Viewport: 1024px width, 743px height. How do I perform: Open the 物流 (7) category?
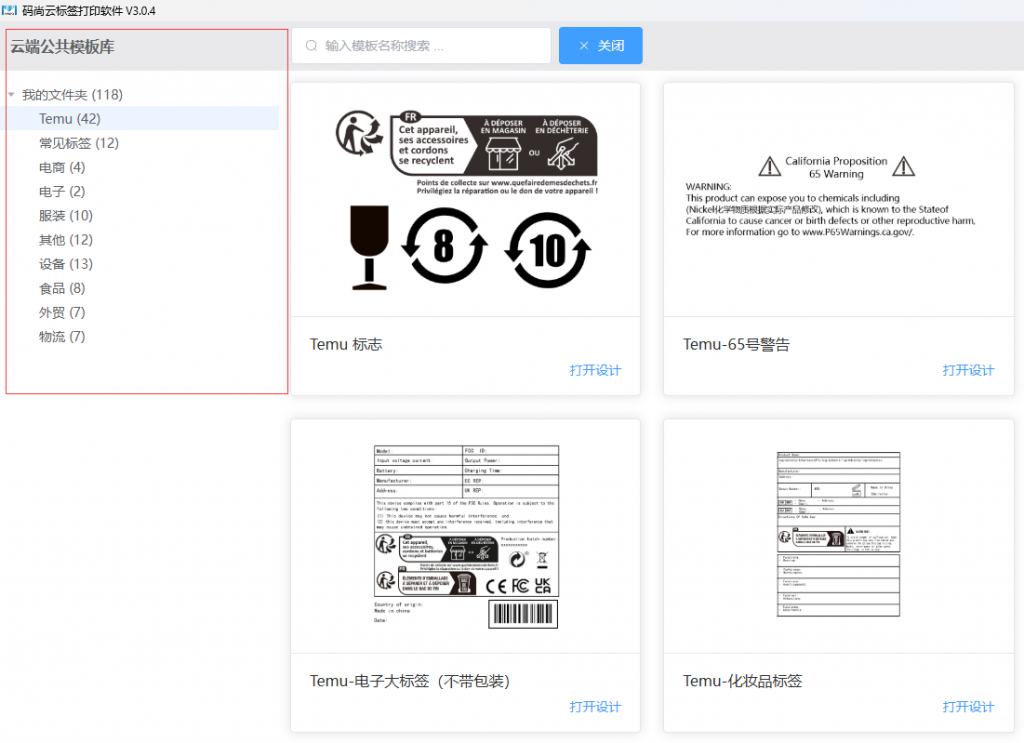(x=62, y=336)
